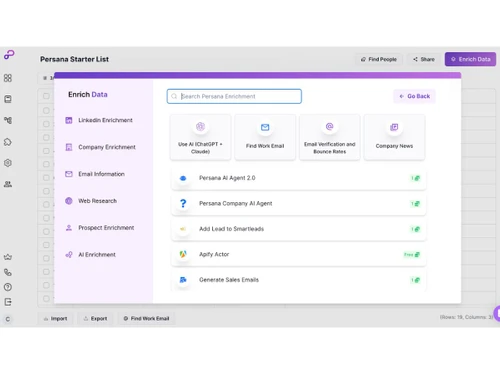The height and width of the screenshot is (375, 500).
Task: Open AI Enrichment category
Action: pos(90,255)
